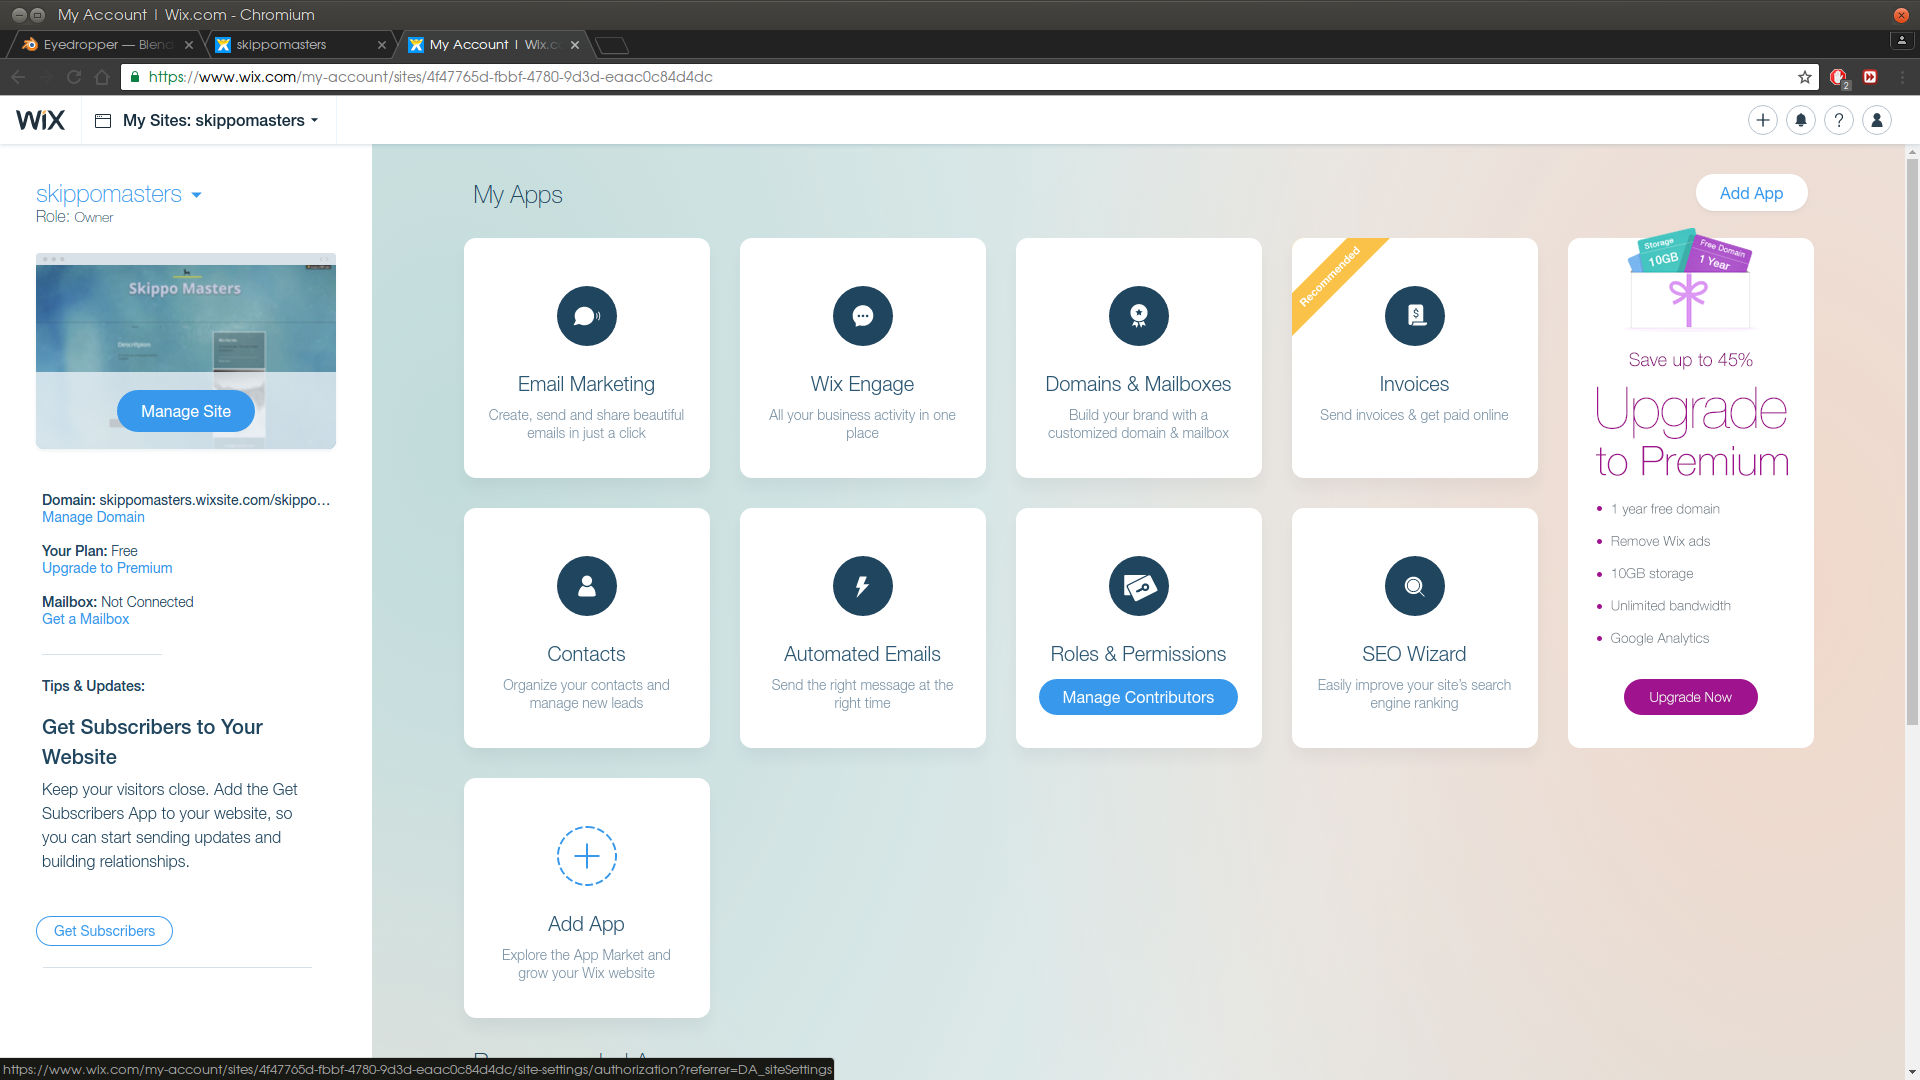Click the Roles & Permissions key icon
The width and height of the screenshot is (1920, 1080).
[1139, 586]
